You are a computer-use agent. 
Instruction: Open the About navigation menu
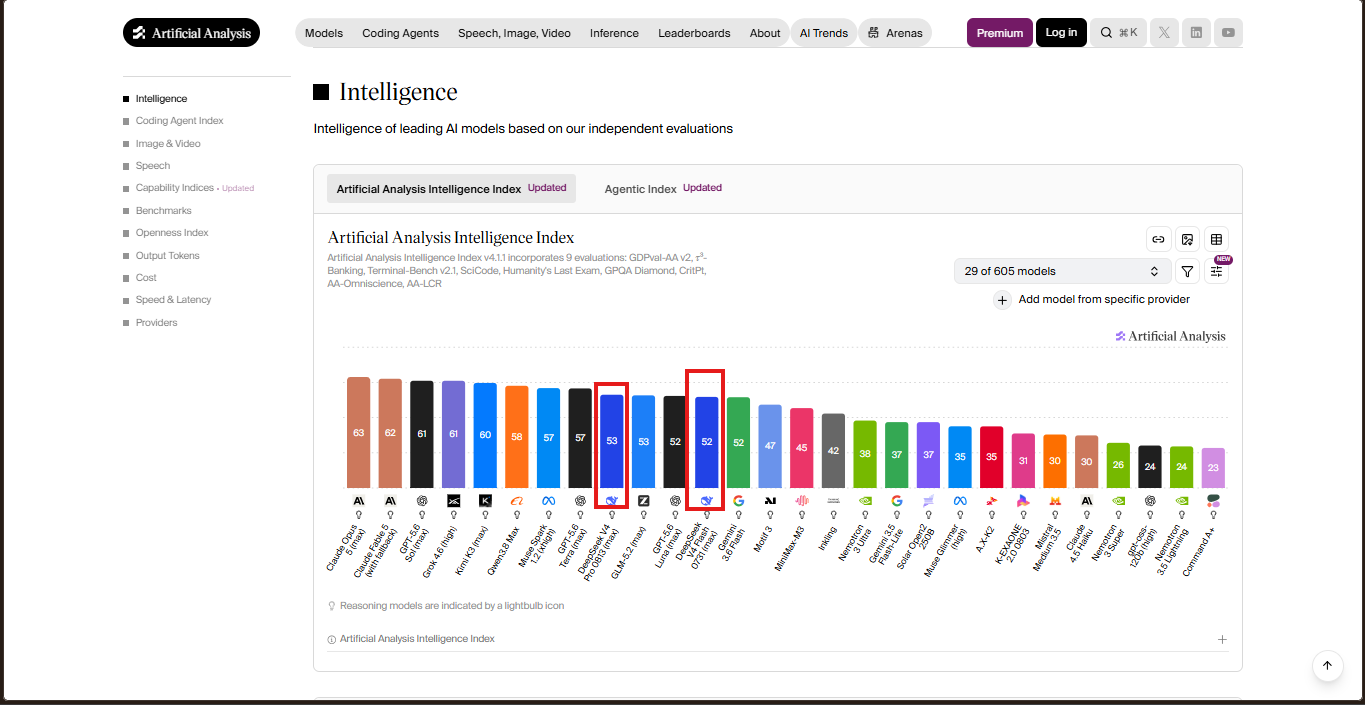[765, 33]
